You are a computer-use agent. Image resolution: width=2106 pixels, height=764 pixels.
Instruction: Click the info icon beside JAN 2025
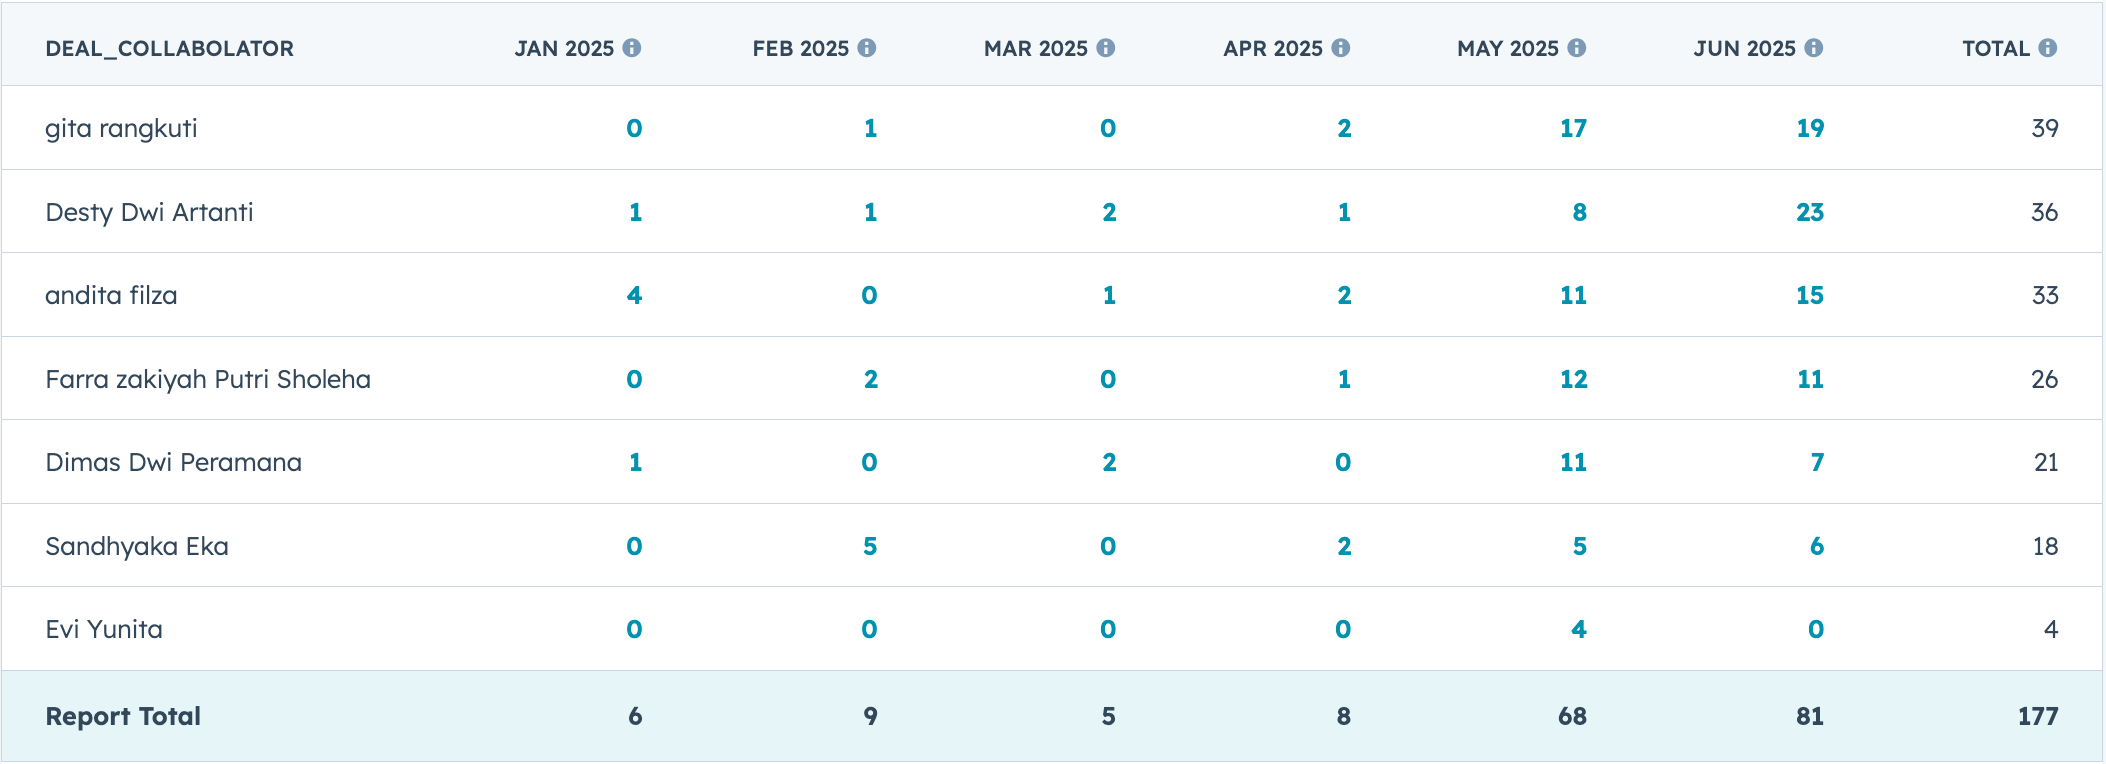point(632,48)
